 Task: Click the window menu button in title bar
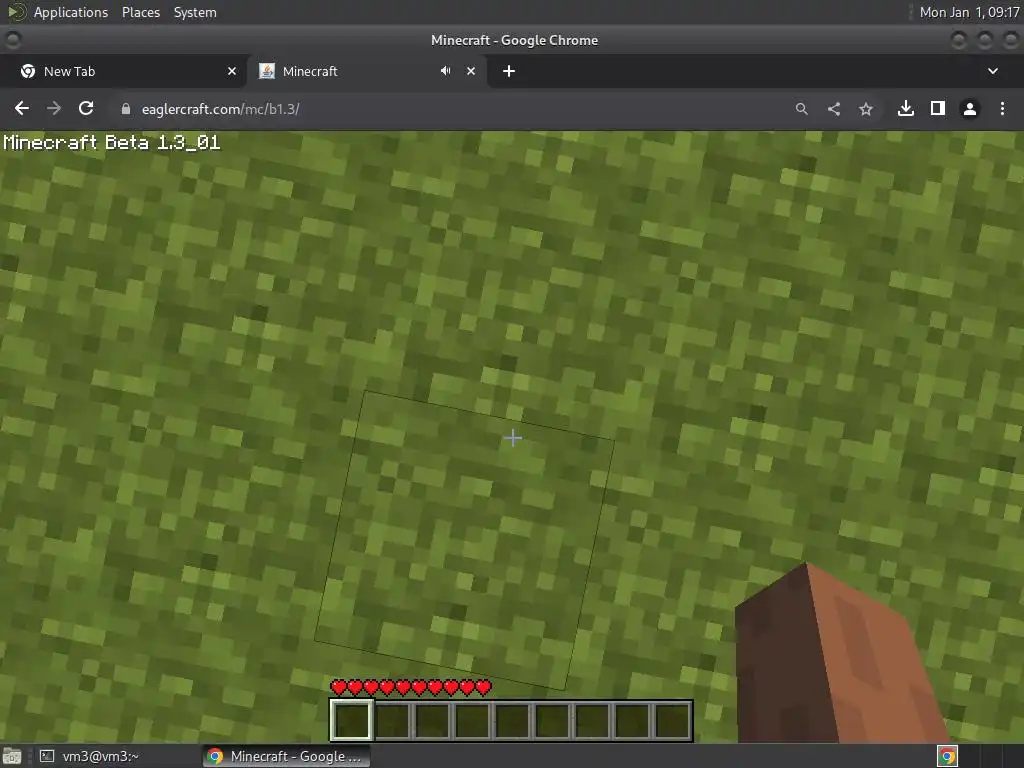click(x=13, y=40)
